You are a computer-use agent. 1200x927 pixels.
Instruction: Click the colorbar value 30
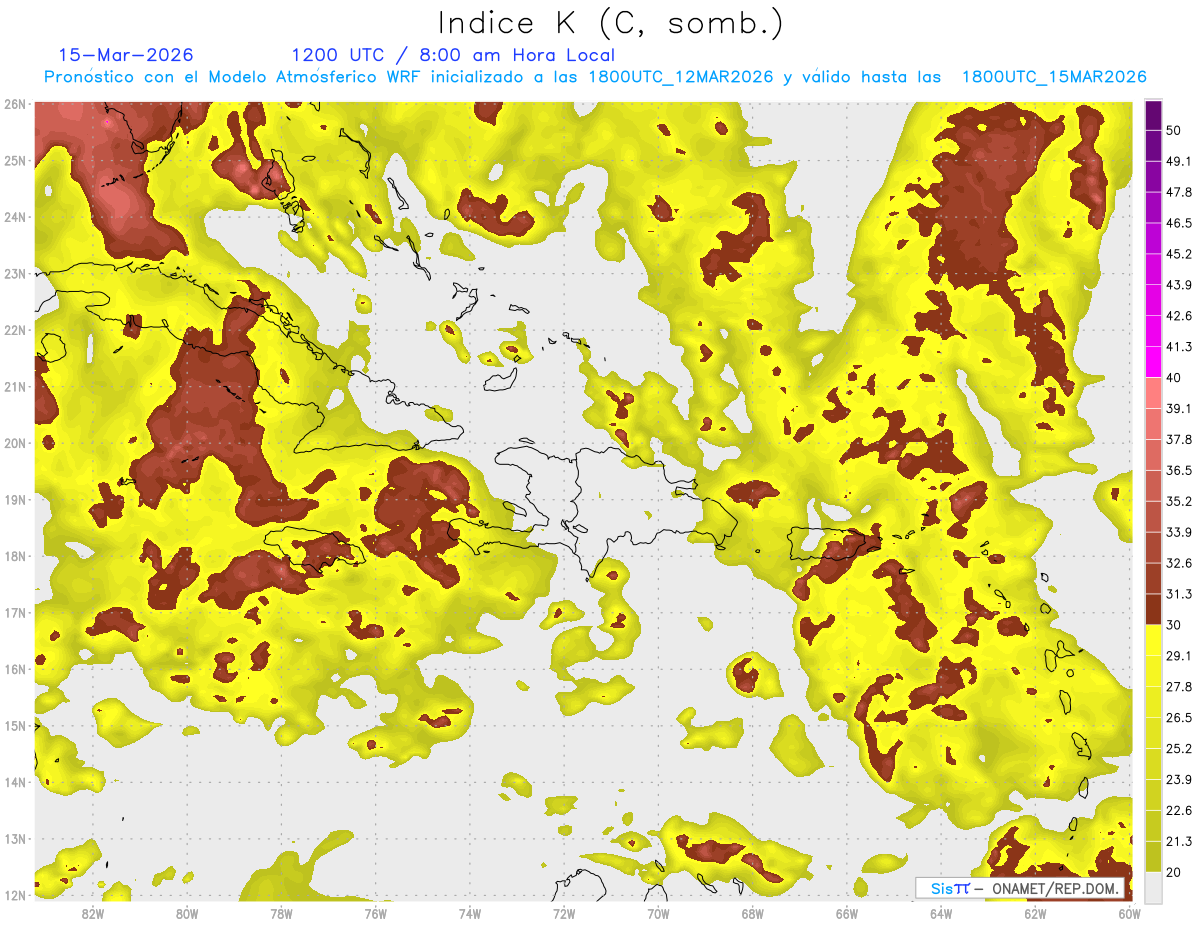1173,625
